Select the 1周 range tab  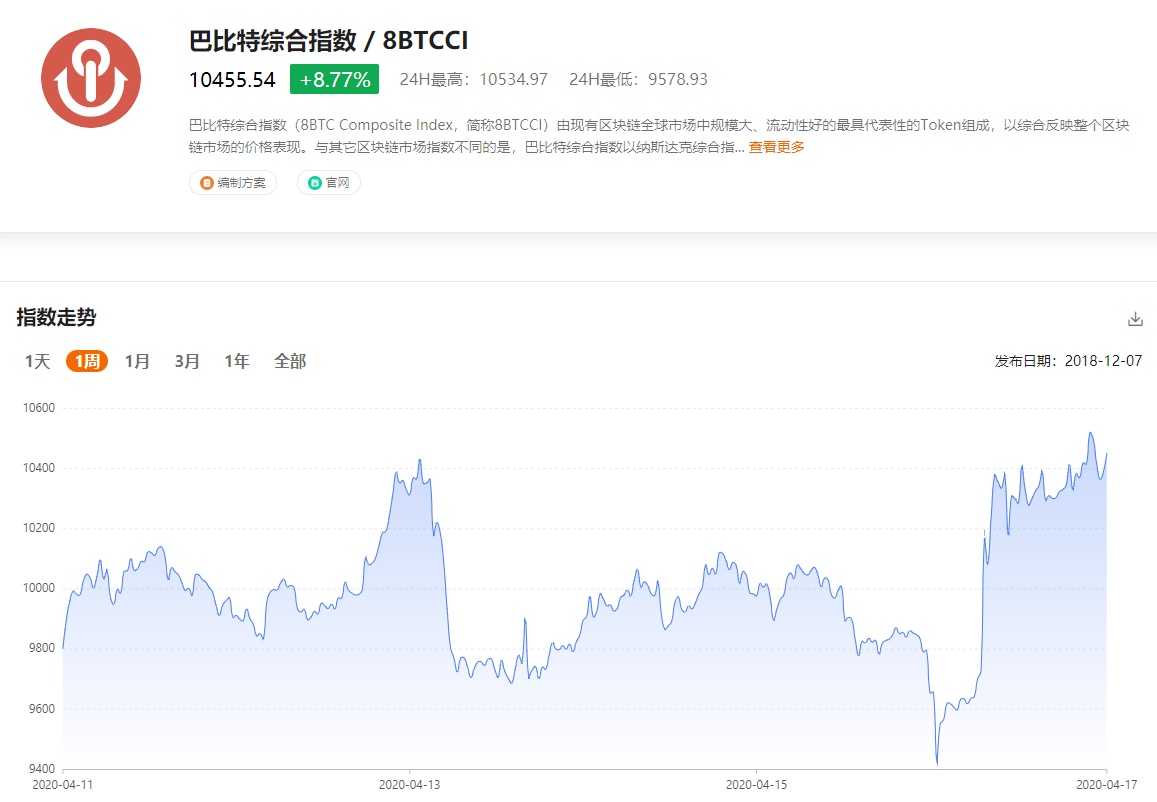[x=87, y=361]
